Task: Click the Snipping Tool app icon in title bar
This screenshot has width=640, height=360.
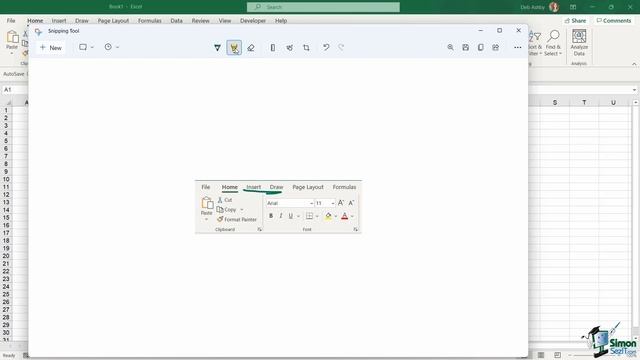Action: (38, 31)
